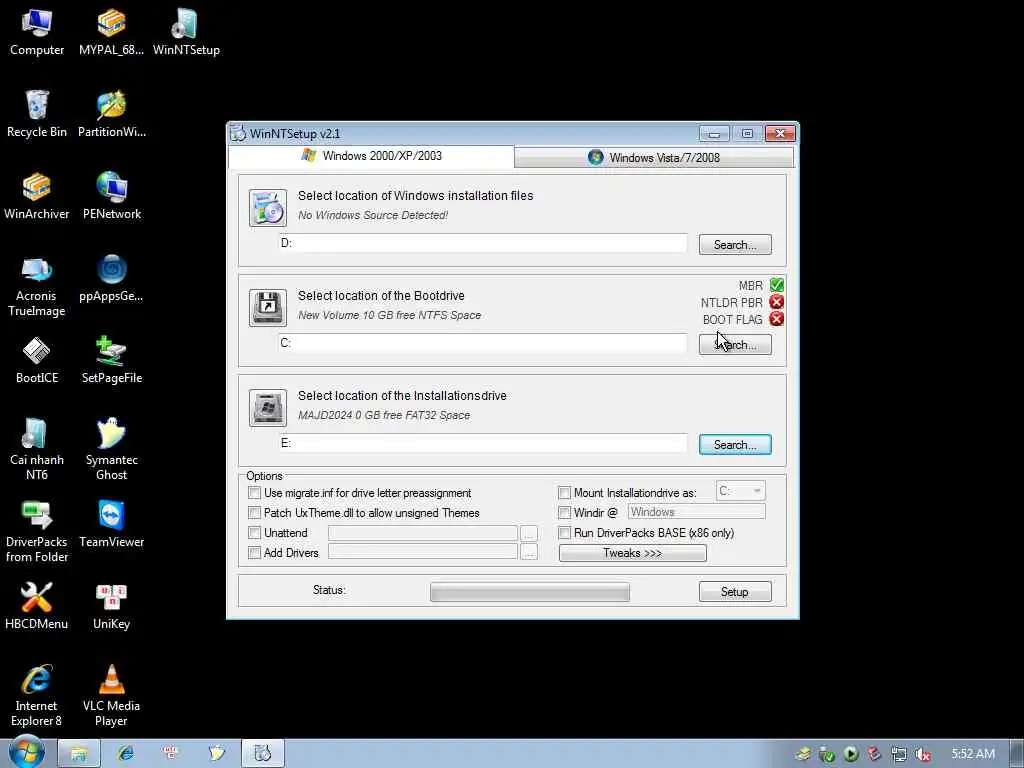Click the Installationsdrive path field E:
The width and height of the screenshot is (1024, 768).
[483, 443]
